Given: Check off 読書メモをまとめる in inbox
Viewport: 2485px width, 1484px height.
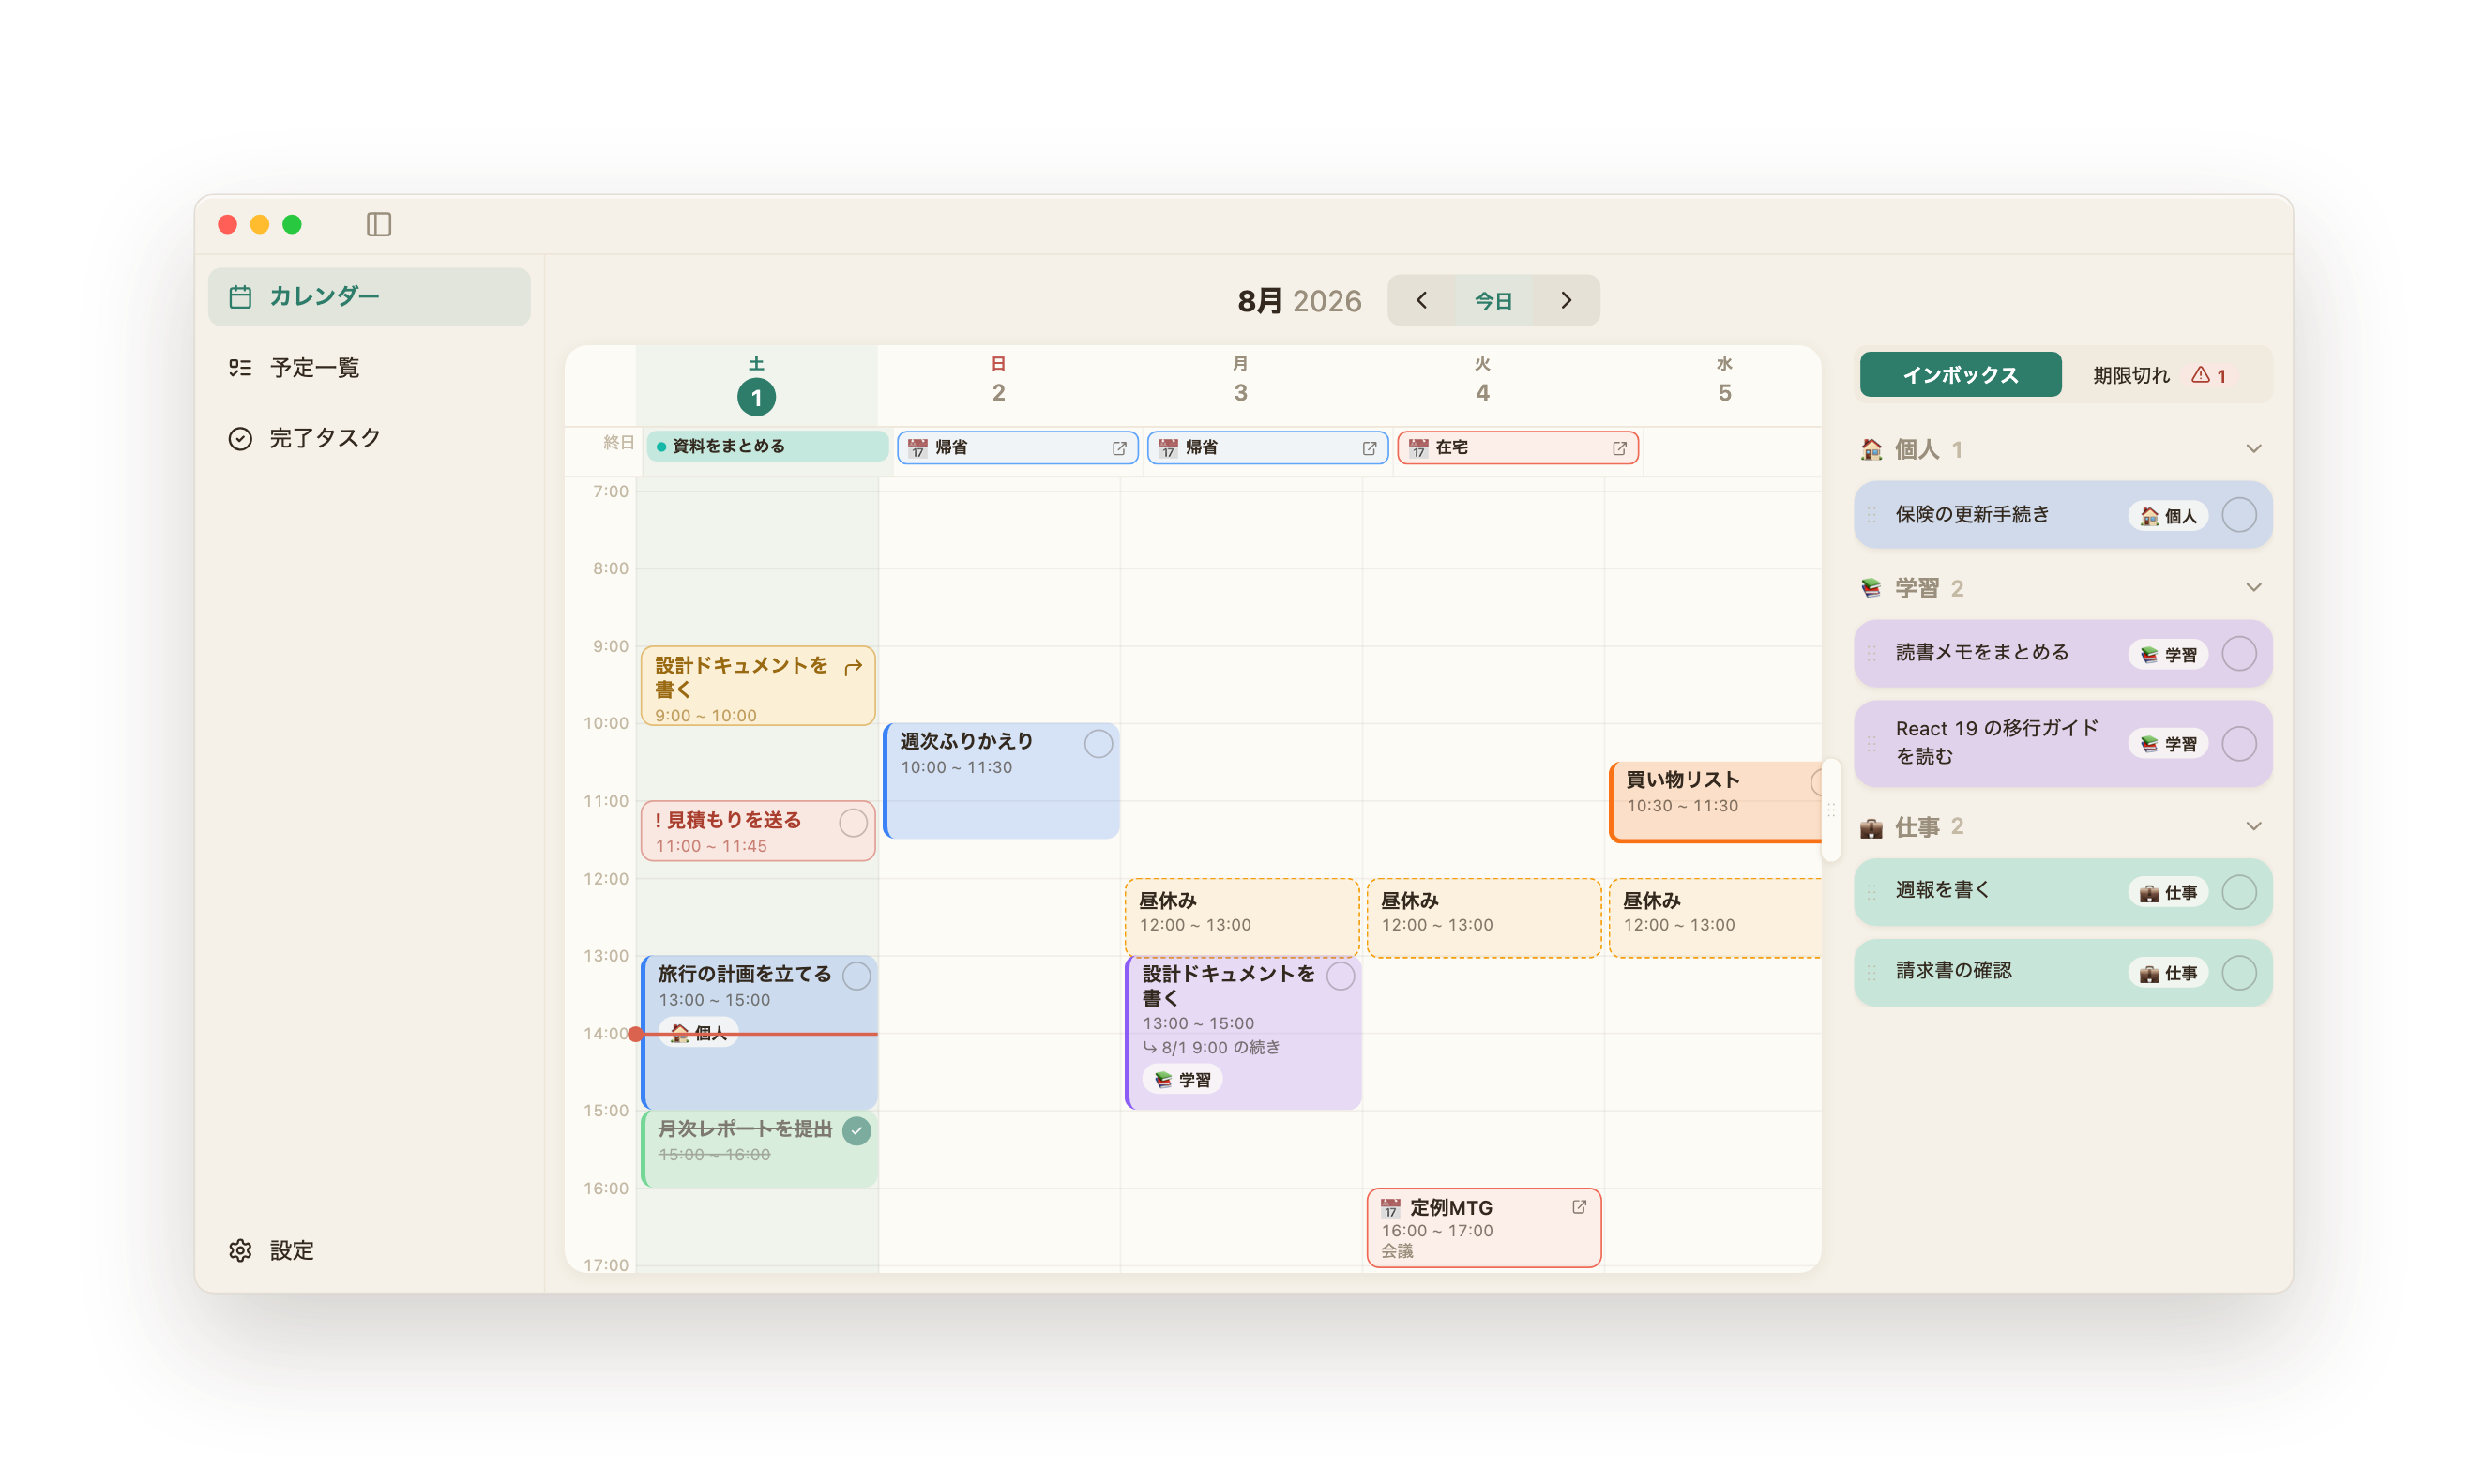Looking at the screenshot, I should [x=2239, y=654].
